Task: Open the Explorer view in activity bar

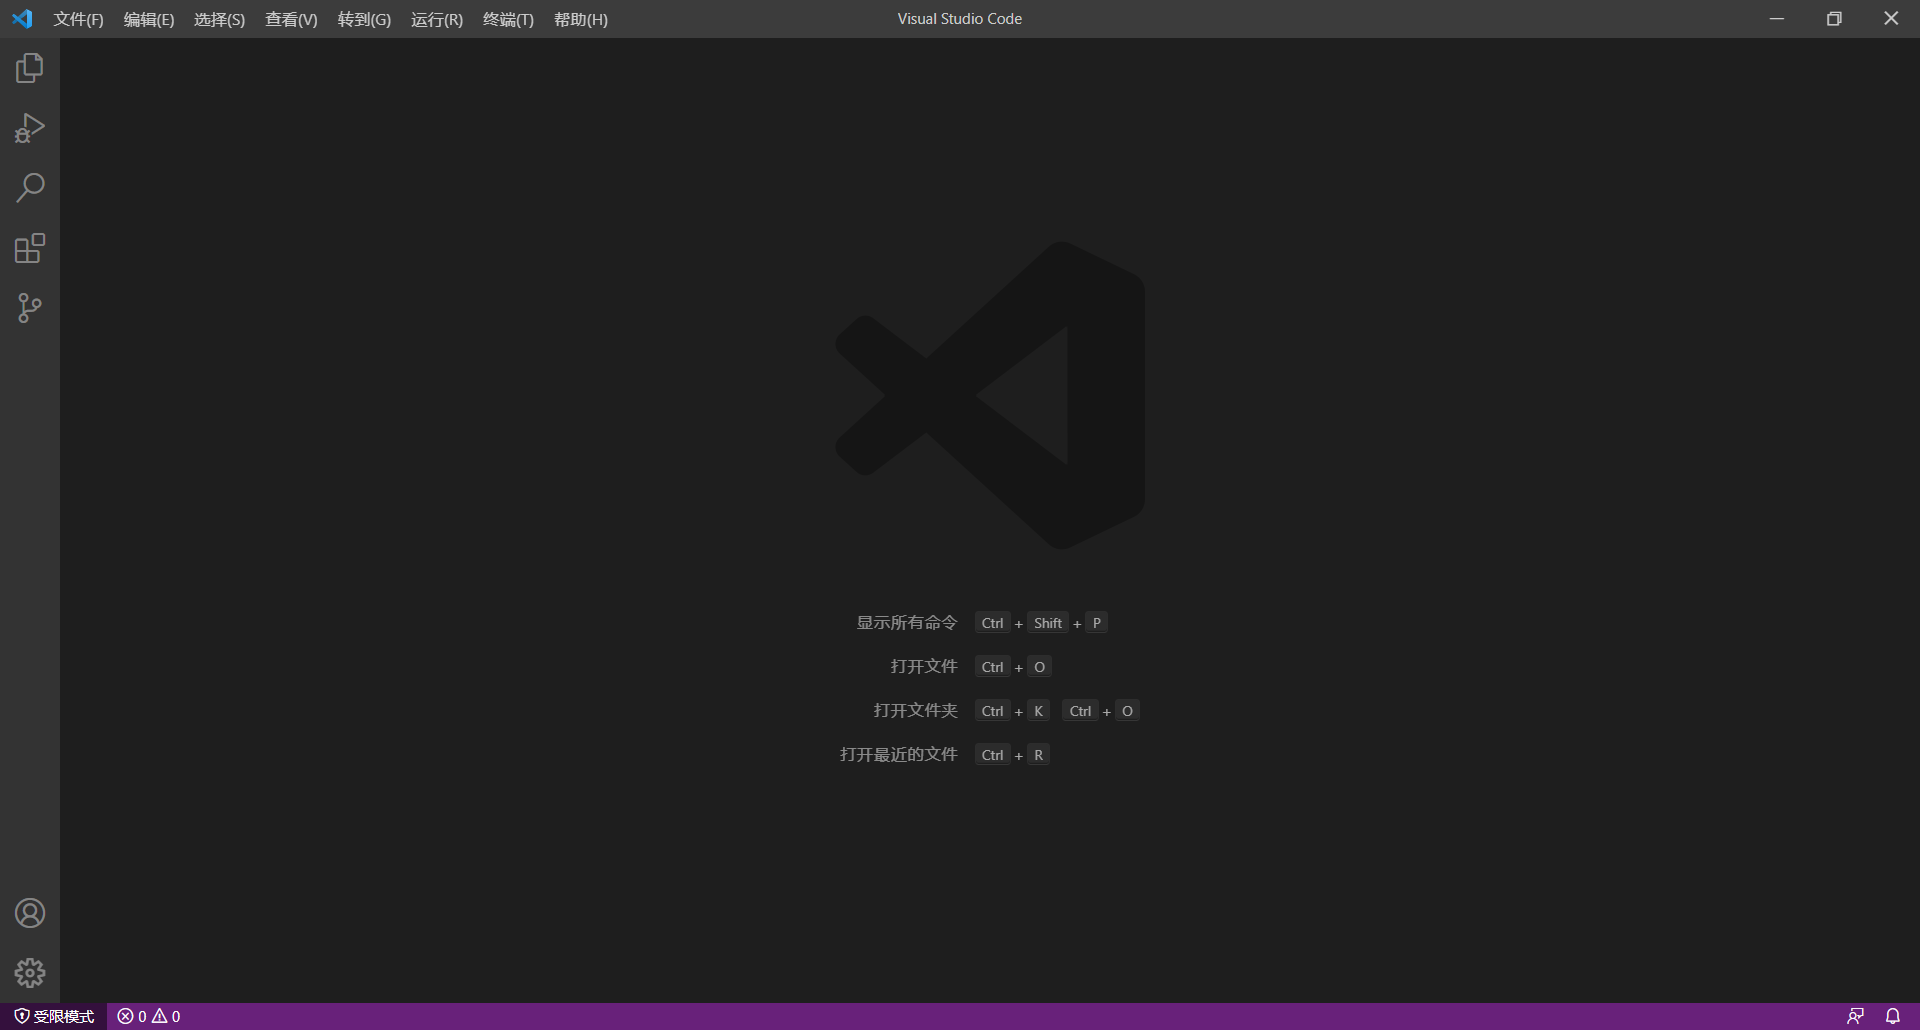Action: [x=30, y=68]
